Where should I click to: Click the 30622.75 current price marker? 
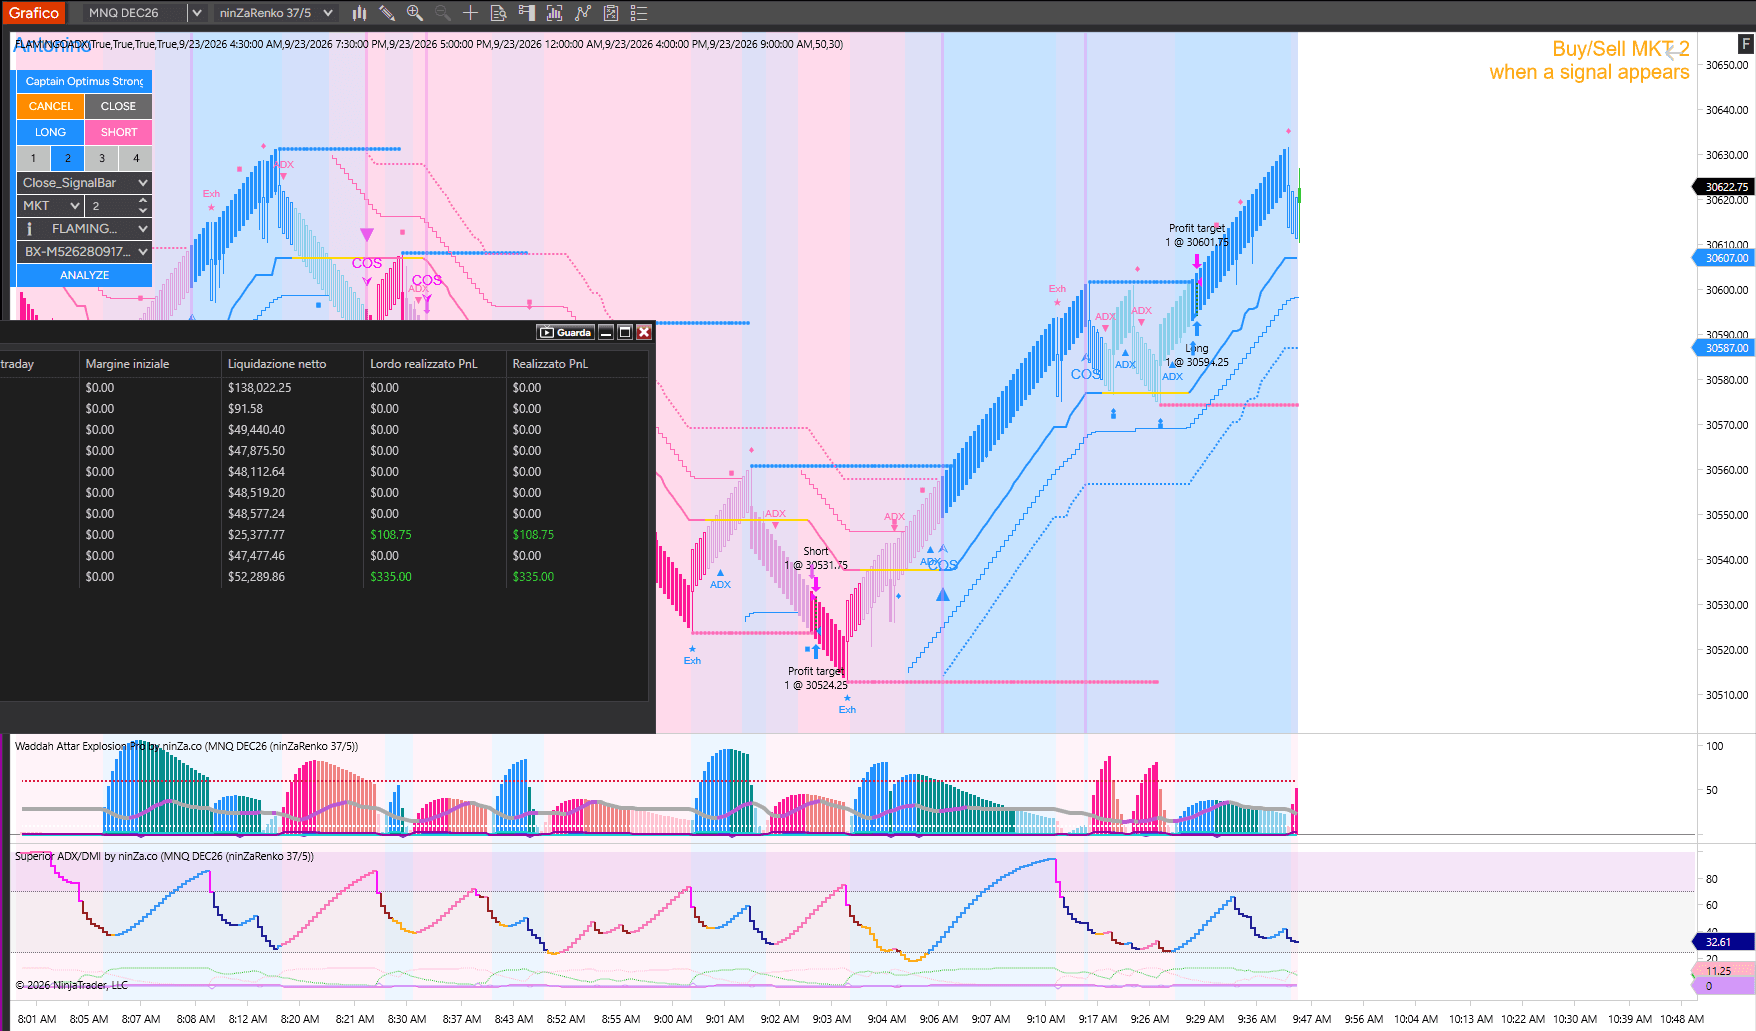click(x=1726, y=187)
